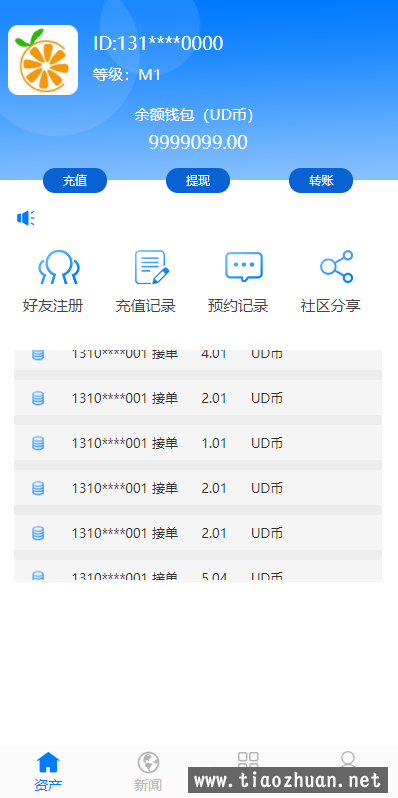Open the profile person bottom tab

[x=348, y=759]
